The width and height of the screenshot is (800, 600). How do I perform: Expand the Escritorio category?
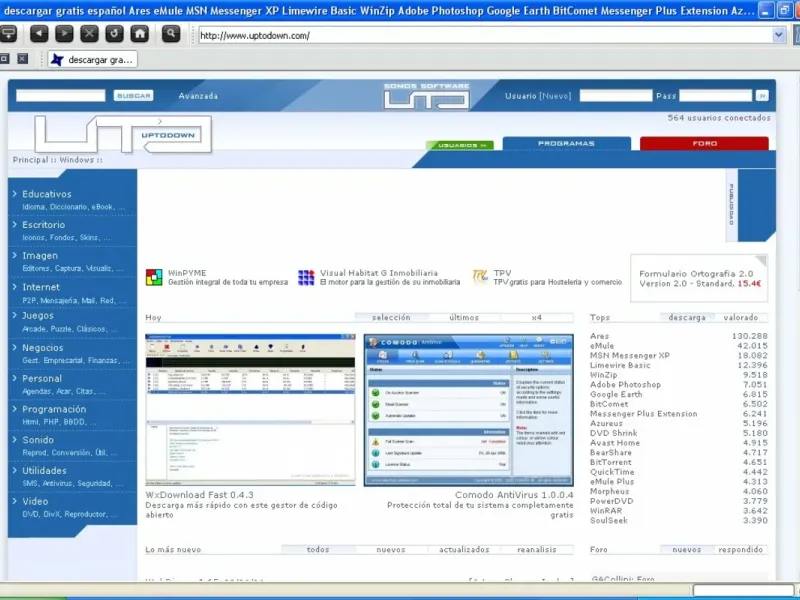click(43, 224)
